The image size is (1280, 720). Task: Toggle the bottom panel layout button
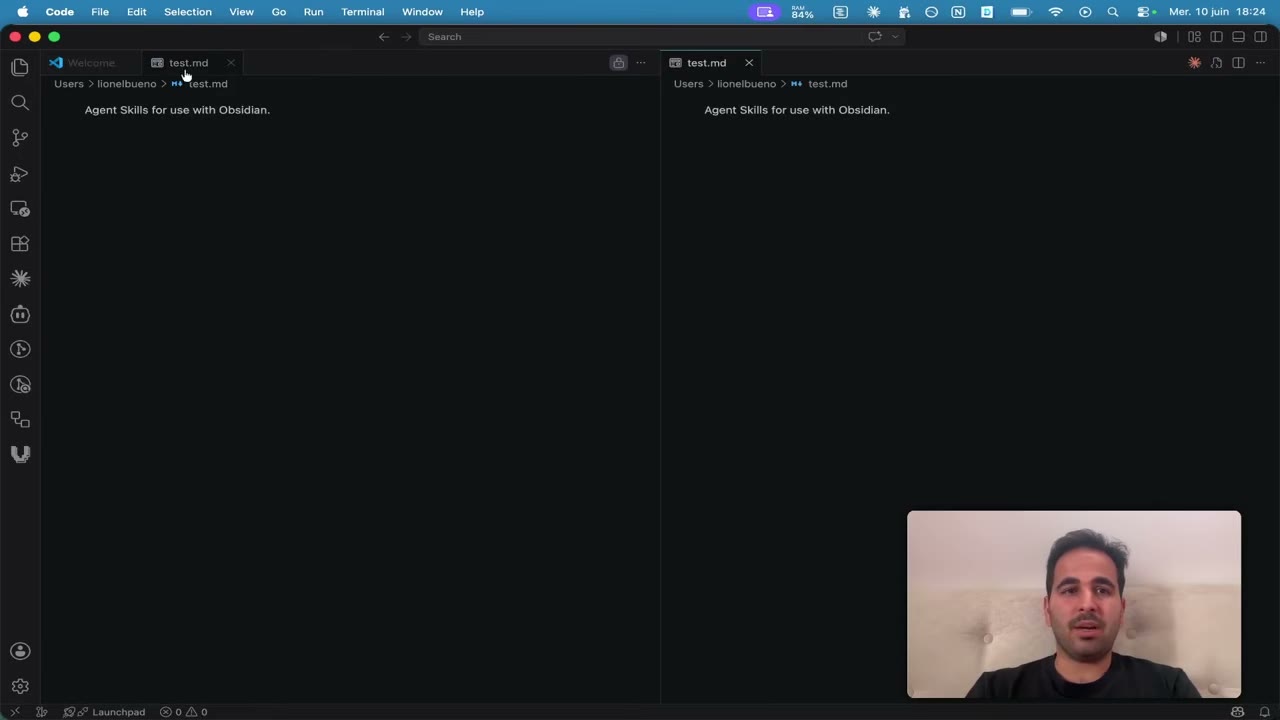[x=1238, y=37]
